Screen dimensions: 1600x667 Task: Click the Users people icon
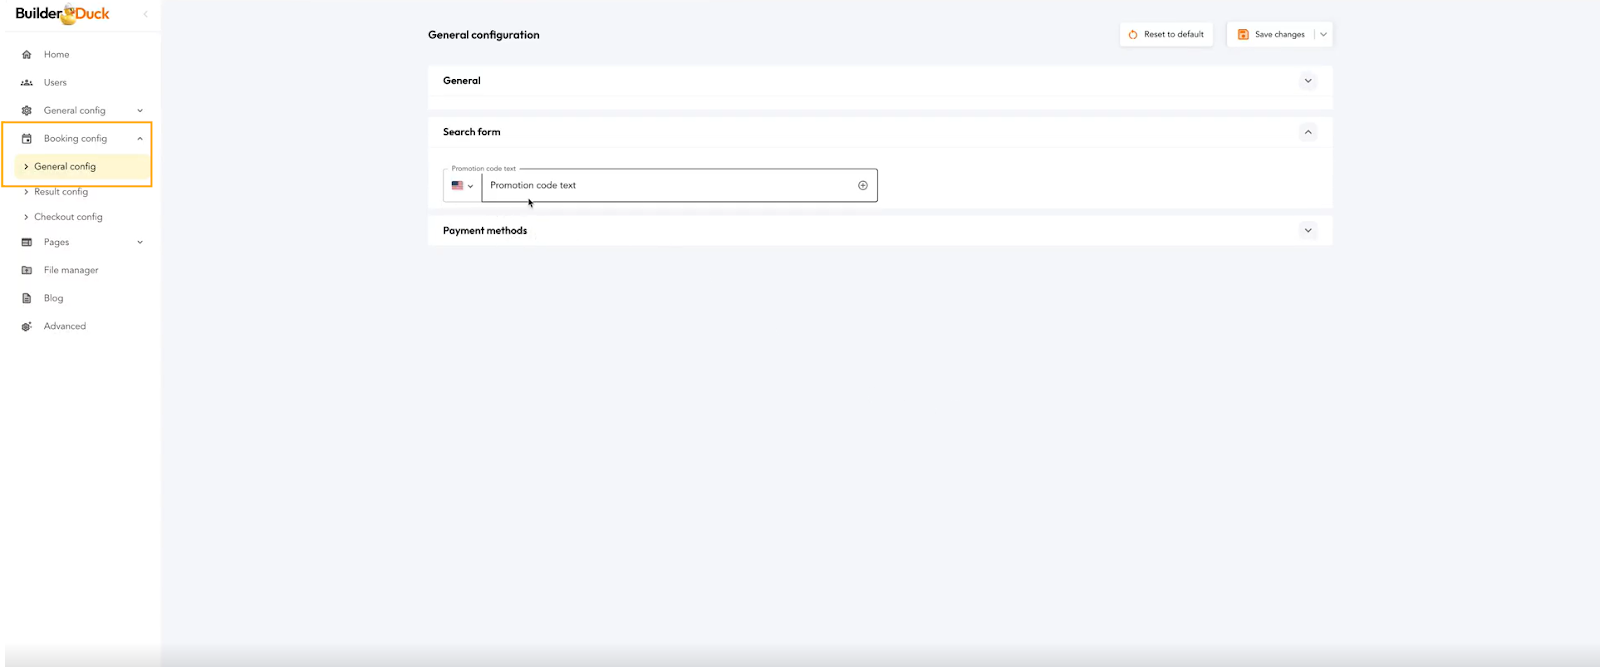27,83
